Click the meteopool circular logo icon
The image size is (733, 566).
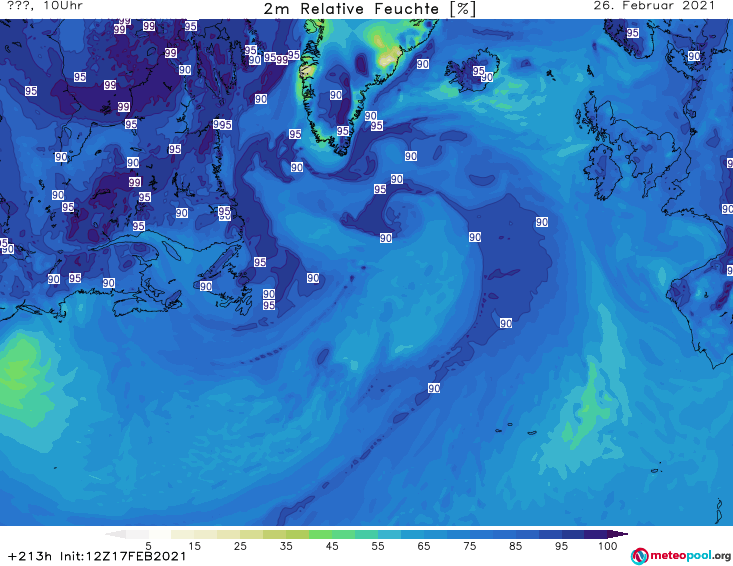coord(639,556)
